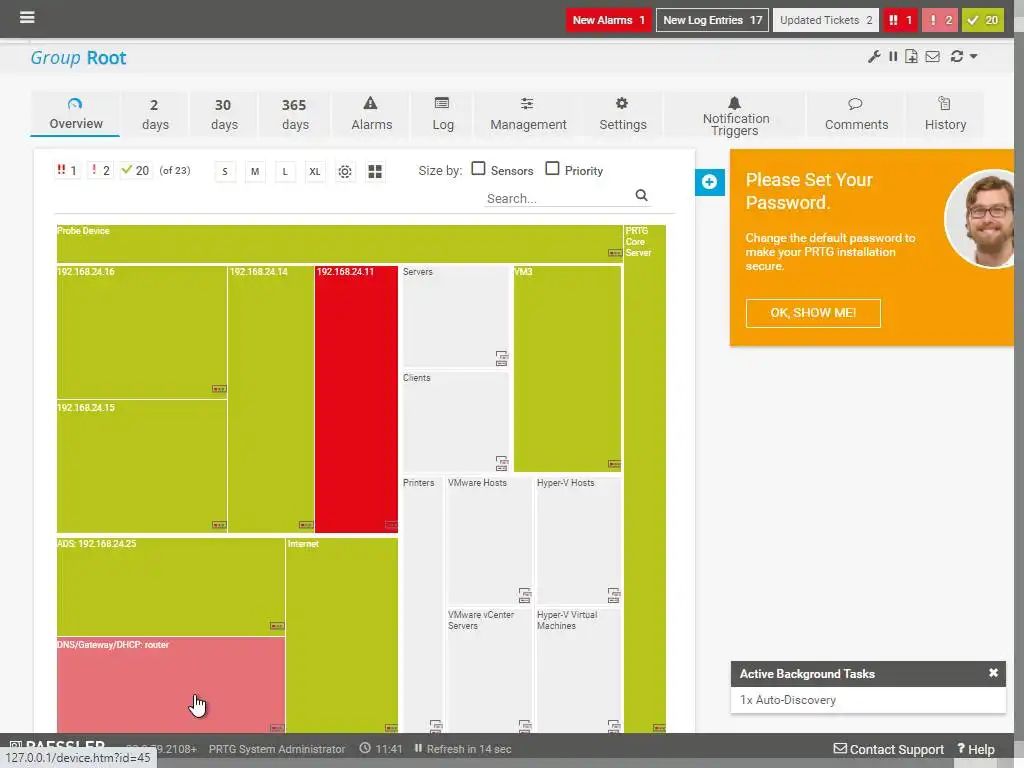Open the 2 days tab

(x=155, y=114)
